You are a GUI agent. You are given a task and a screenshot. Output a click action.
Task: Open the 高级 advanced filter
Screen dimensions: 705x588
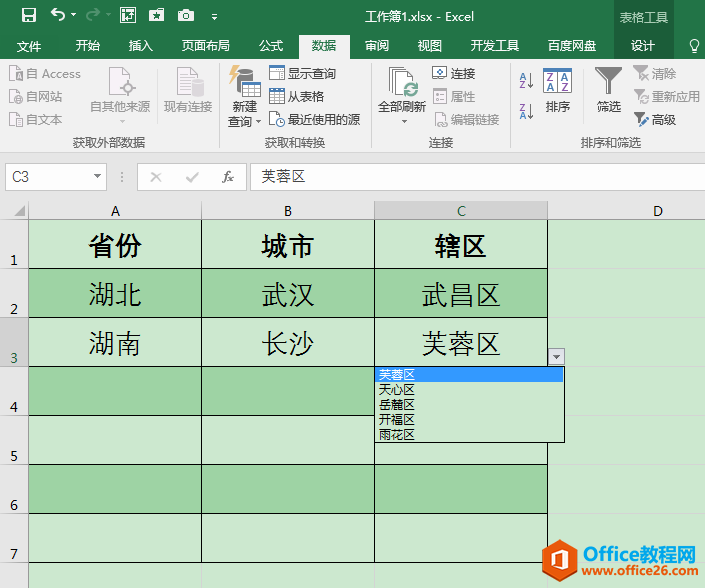[655, 120]
